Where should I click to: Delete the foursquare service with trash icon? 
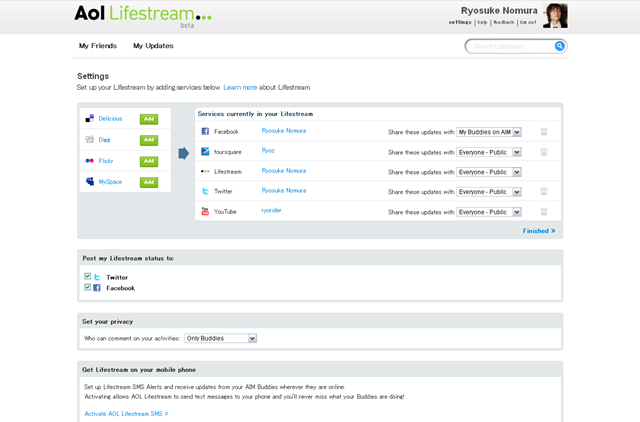tap(544, 152)
